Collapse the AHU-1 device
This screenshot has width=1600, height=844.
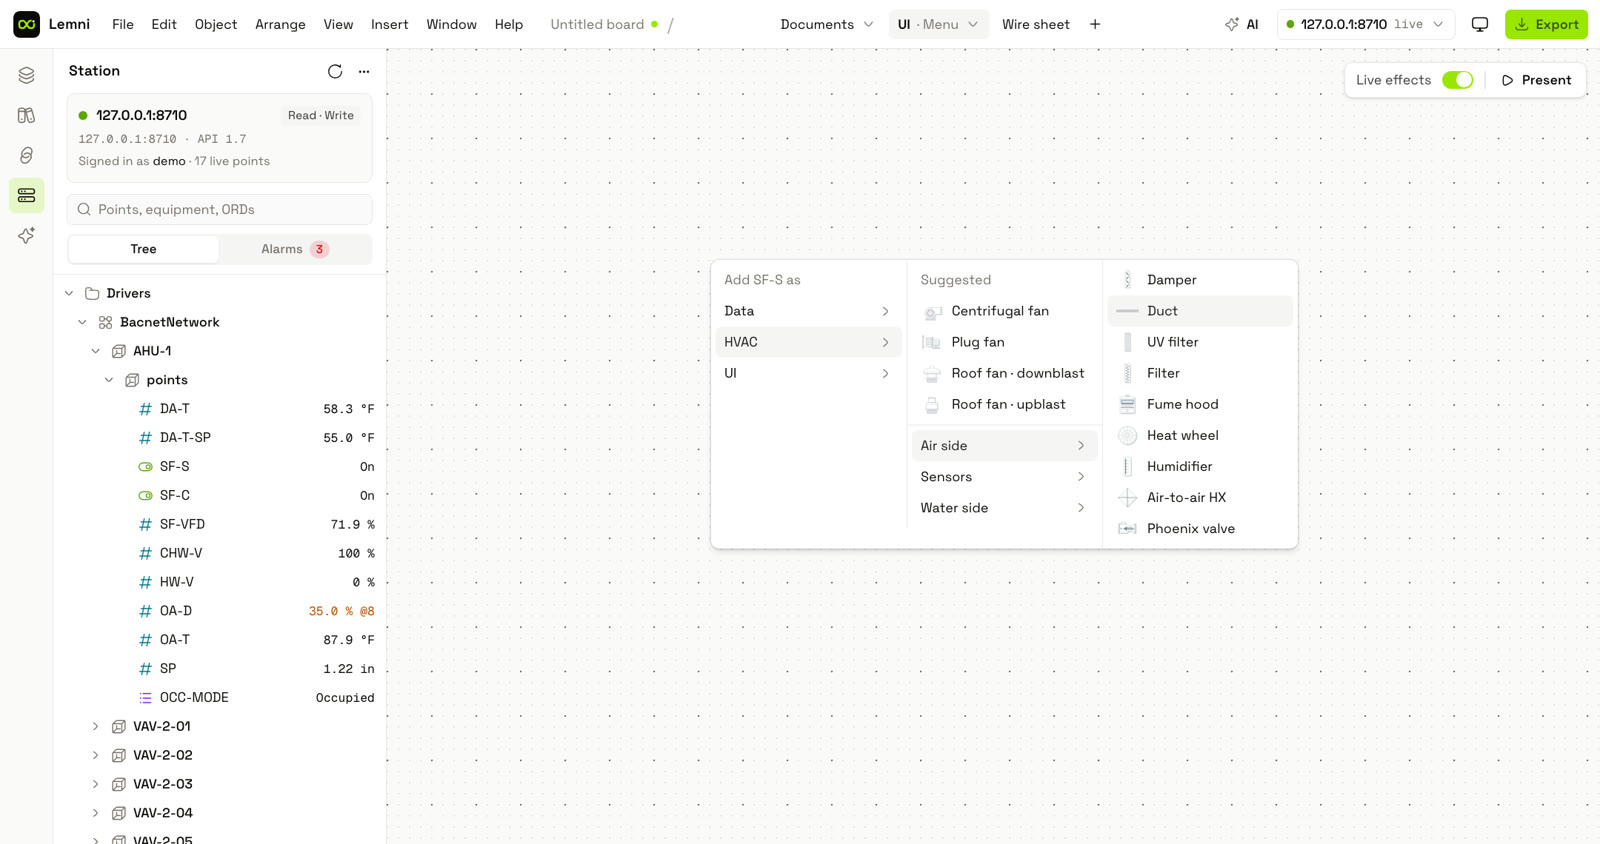(96, 351)
